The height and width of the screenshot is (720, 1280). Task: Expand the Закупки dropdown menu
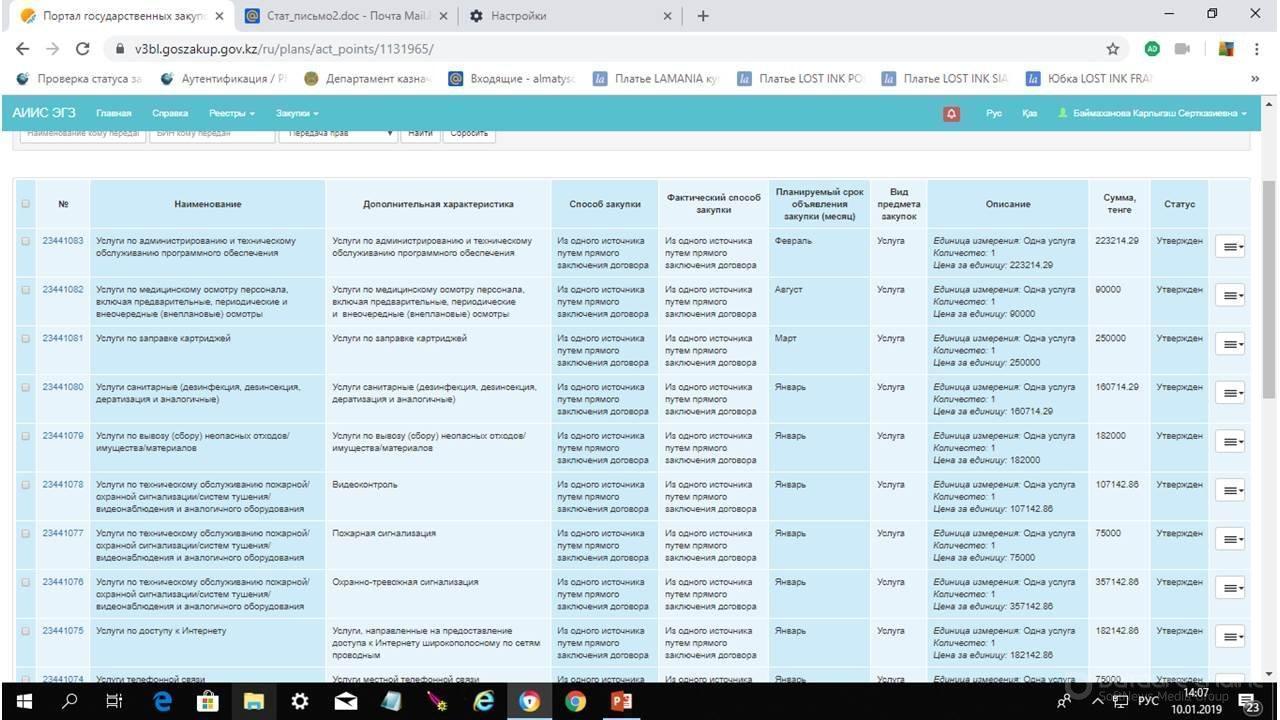pos(297,114)
